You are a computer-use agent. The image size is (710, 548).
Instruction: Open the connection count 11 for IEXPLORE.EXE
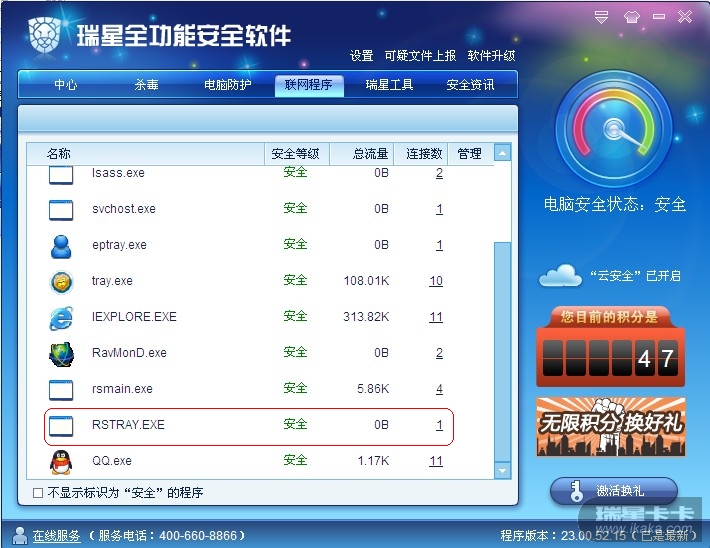click(436, 317)
